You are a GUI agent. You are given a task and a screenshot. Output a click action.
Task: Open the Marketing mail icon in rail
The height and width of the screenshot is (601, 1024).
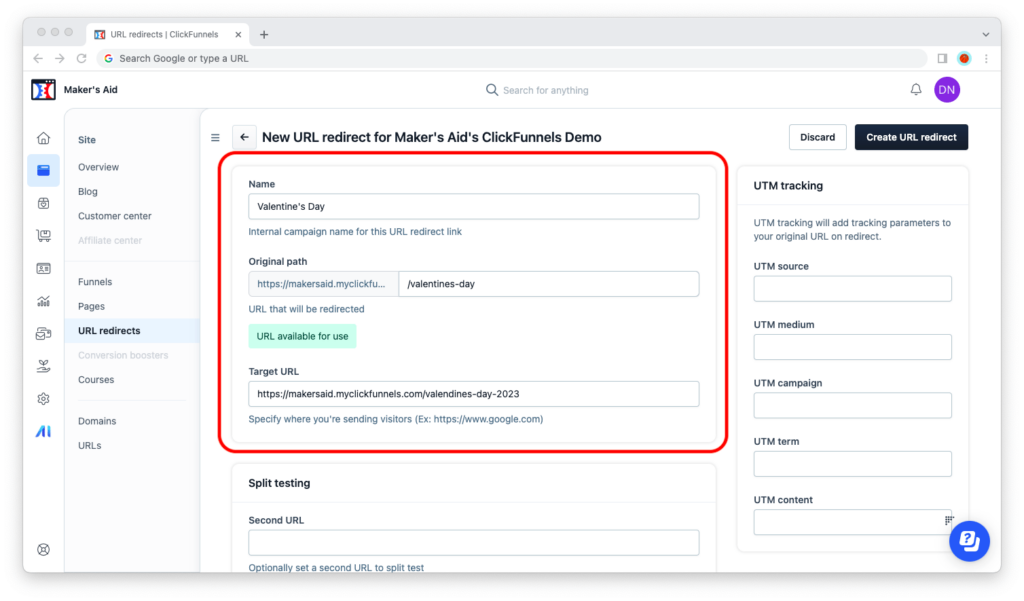[x=43, y=334]
